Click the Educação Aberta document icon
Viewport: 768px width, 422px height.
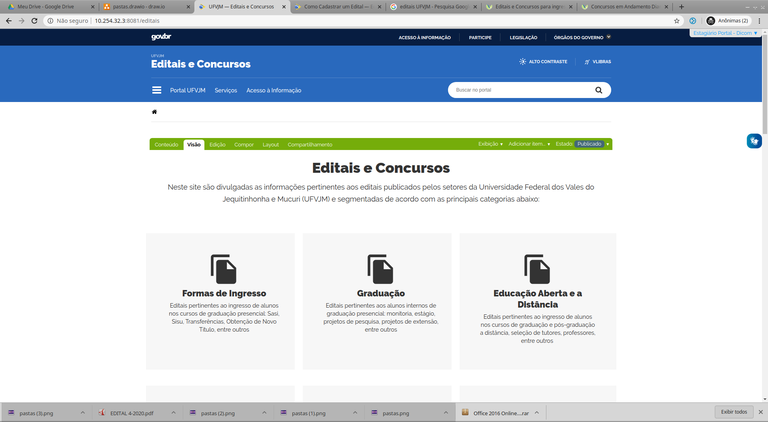pyautogui.click(x=537, y=268)
